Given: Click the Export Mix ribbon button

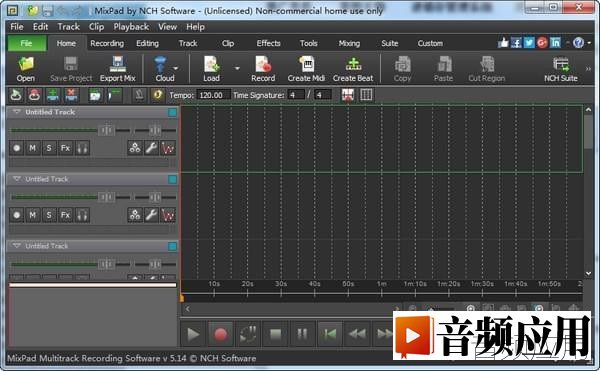Looking at the screenshot, I should click(117, 69).
